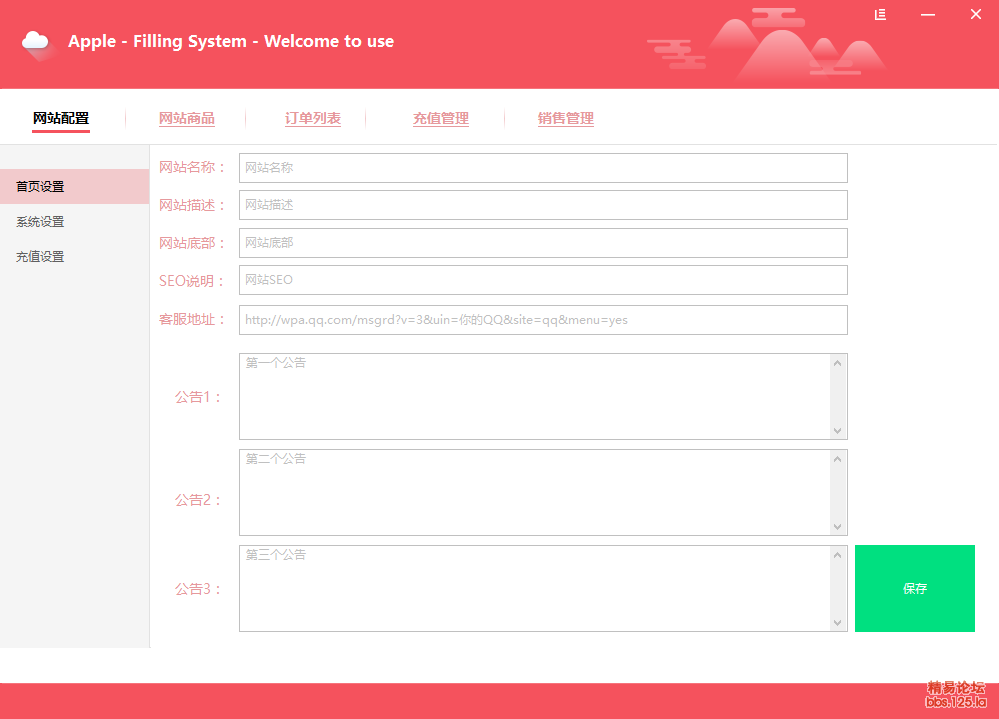Click the cloud logo icon in header
Viewport: 999px width, 719px height.
(36, 42)
